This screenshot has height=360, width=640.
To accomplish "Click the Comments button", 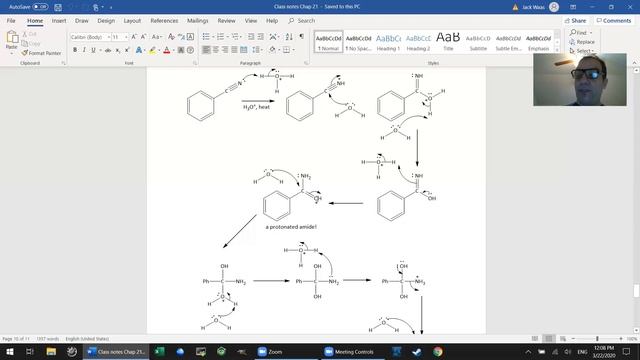I will 614,20.
